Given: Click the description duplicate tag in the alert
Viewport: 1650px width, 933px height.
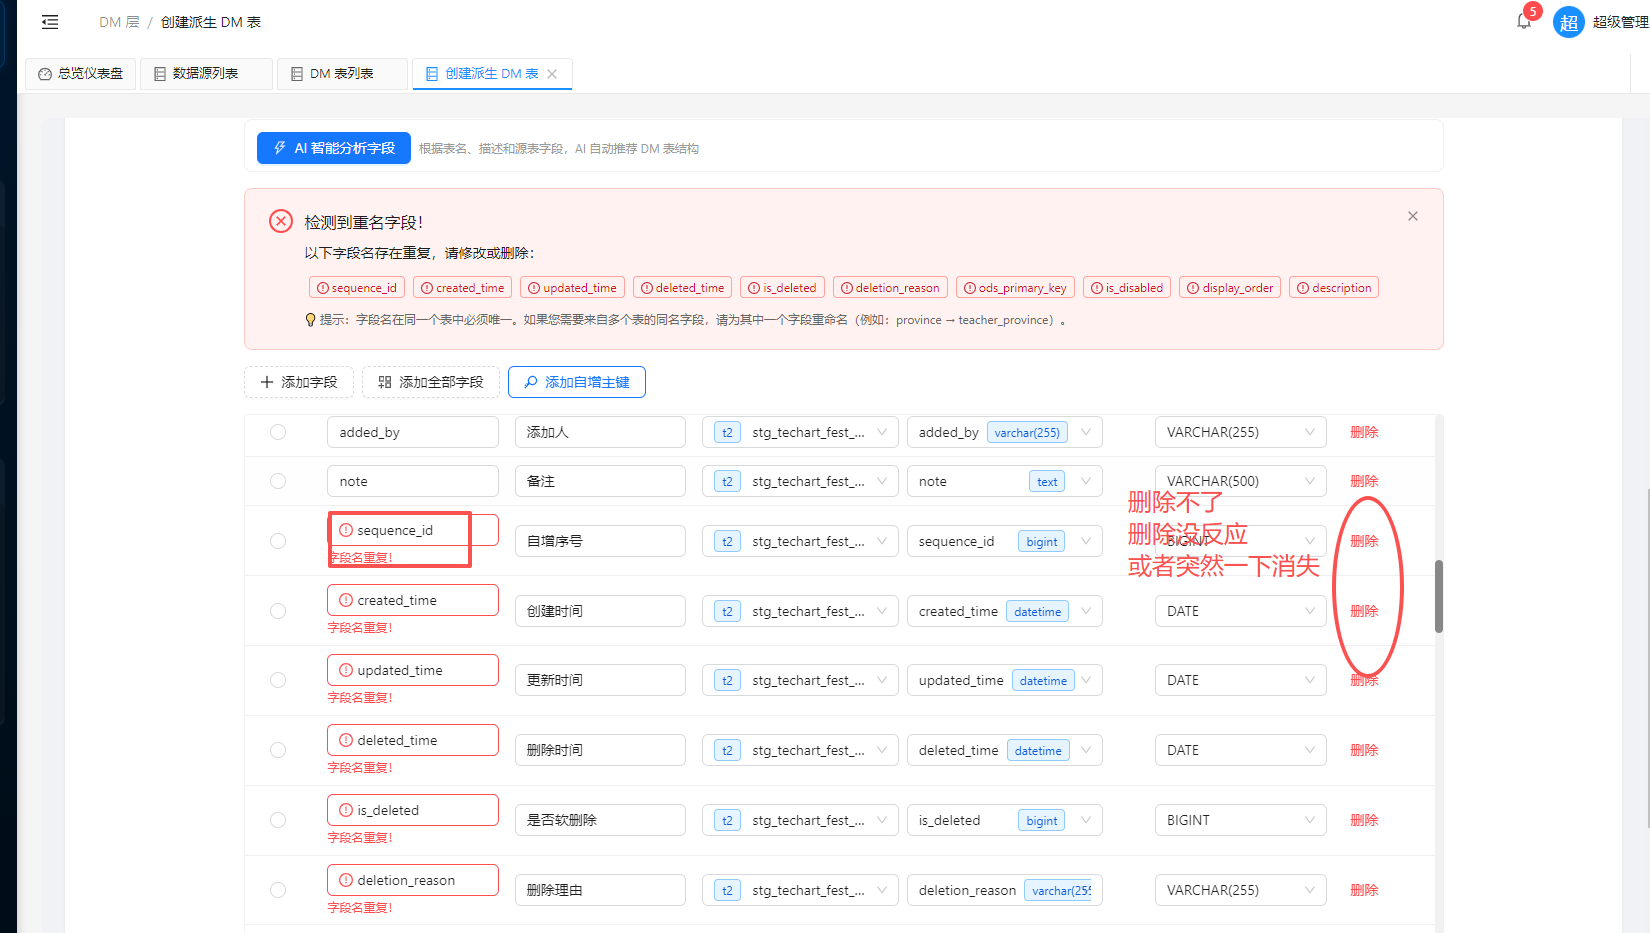Looking at the screenshot, I should (1333, 288).
